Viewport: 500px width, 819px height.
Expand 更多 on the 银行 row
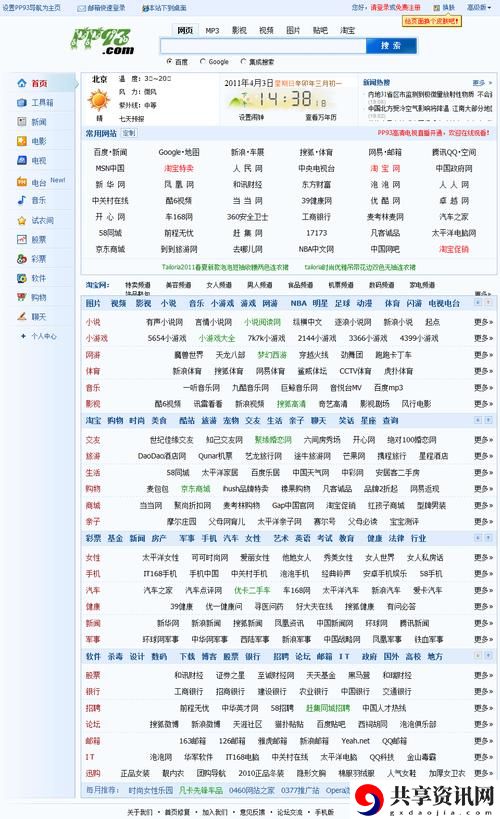[483, 692]
